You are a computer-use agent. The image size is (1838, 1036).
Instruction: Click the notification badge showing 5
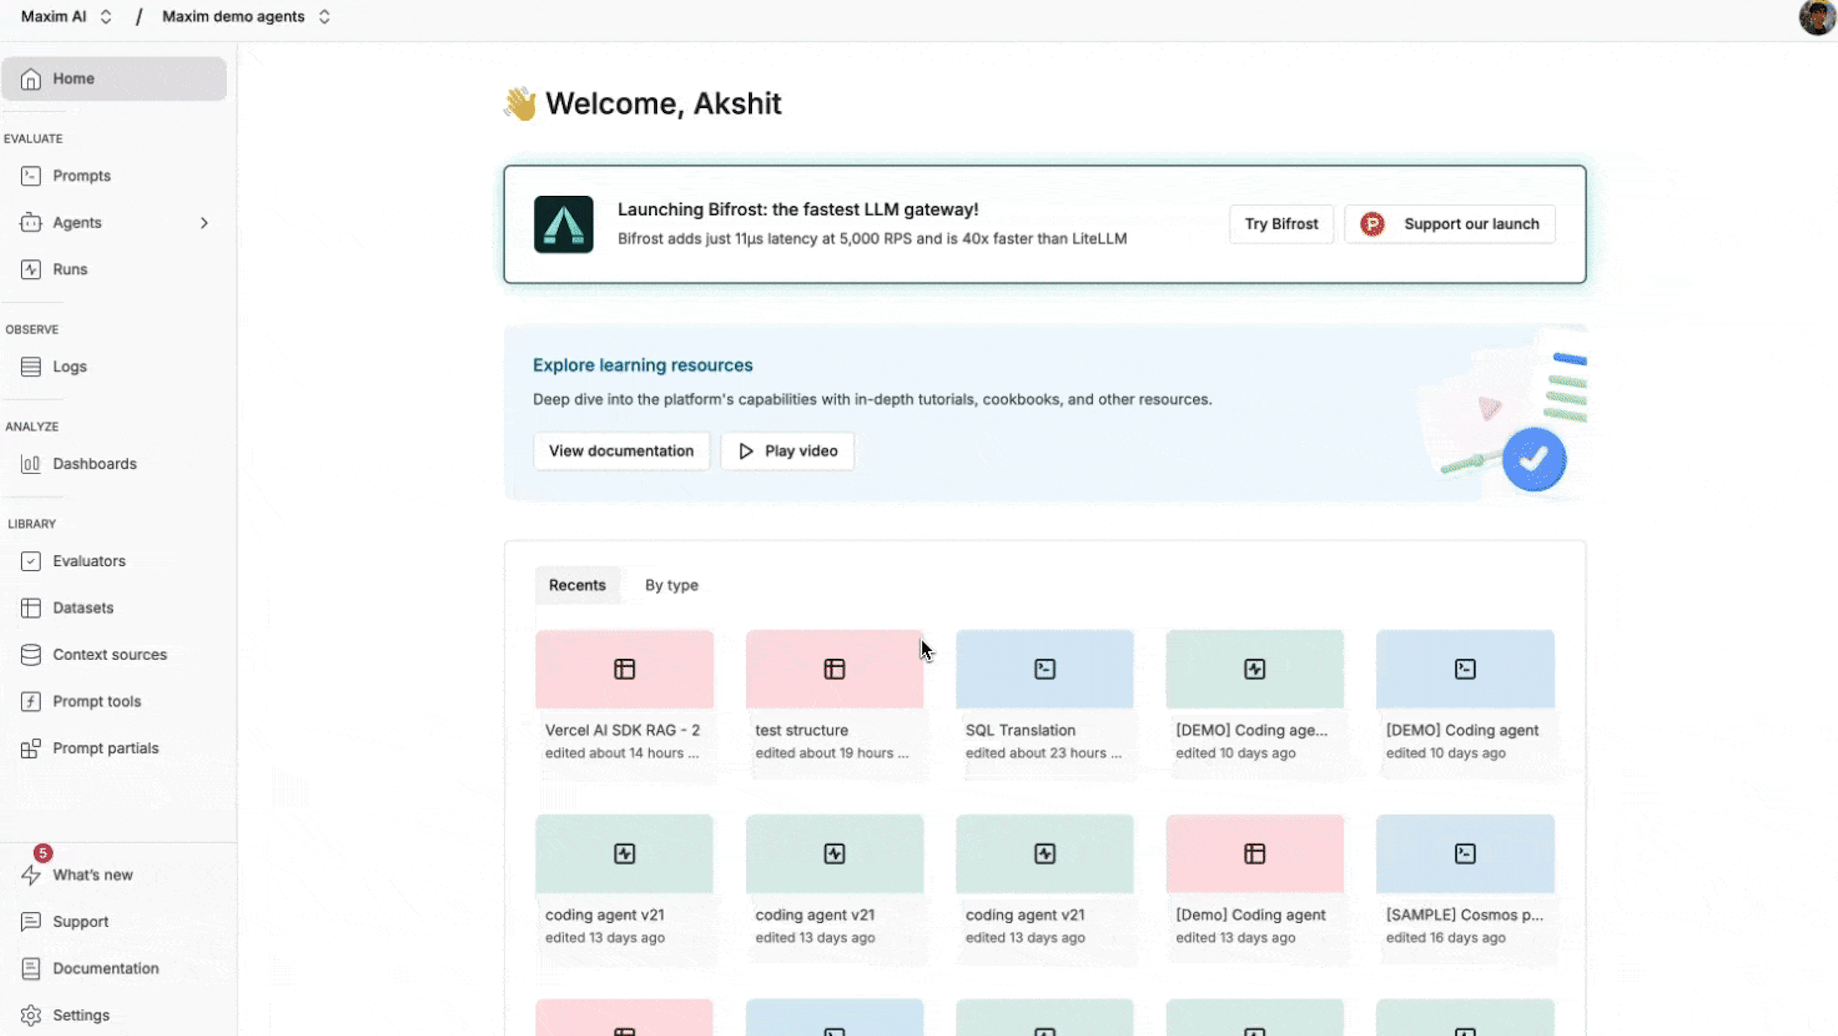click(x=42, y=853)
